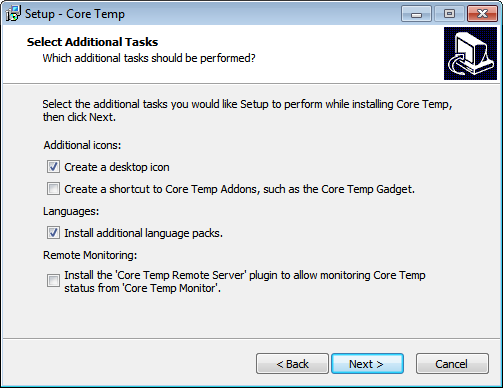503x388 pixels.
Task: Click the 'Core Temp Monitor' remote plugin description
Action: [245, 282]
